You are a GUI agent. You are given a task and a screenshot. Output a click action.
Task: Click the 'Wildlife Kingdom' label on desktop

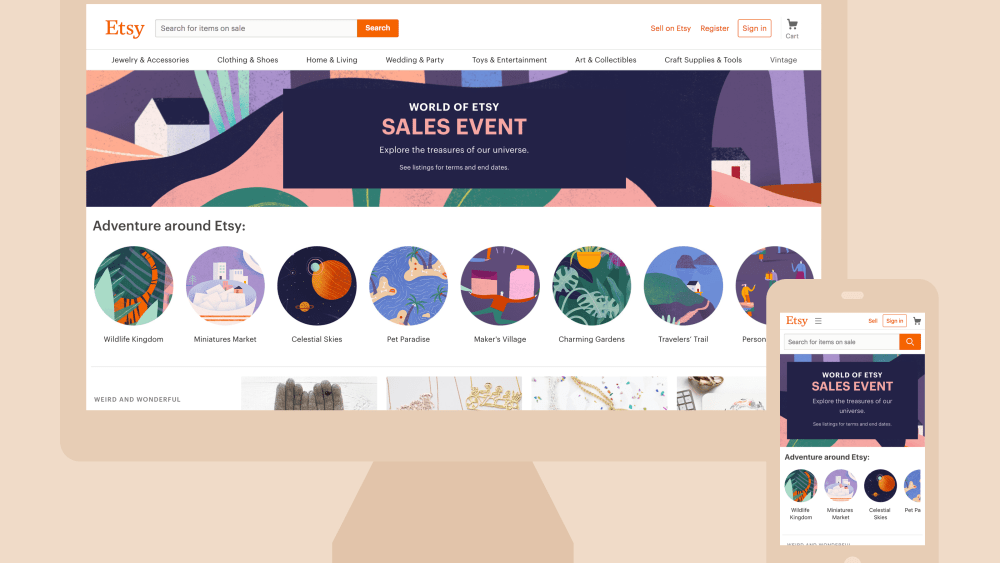(x=133, y=339)
